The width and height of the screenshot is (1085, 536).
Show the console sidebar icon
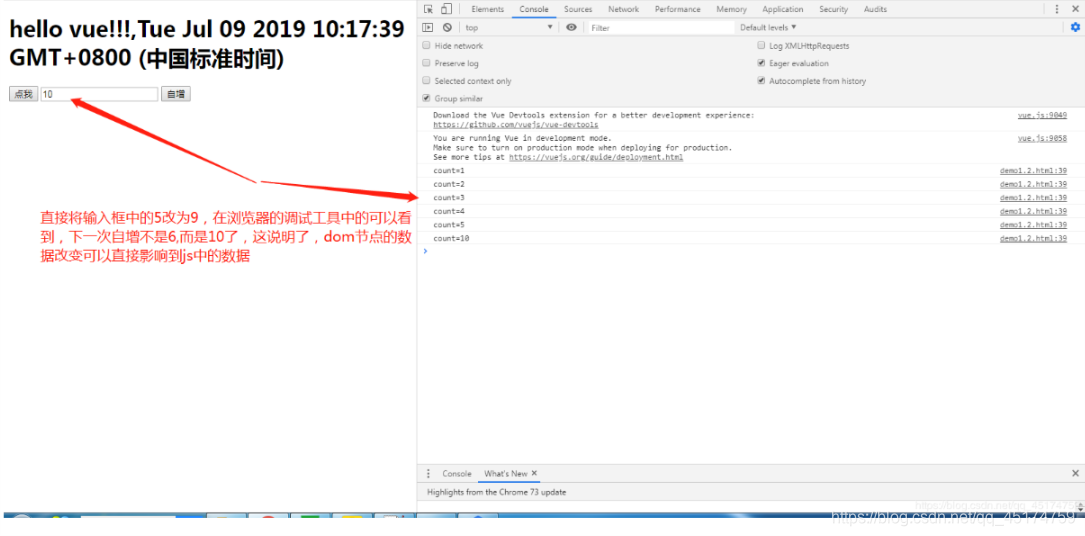428,28
